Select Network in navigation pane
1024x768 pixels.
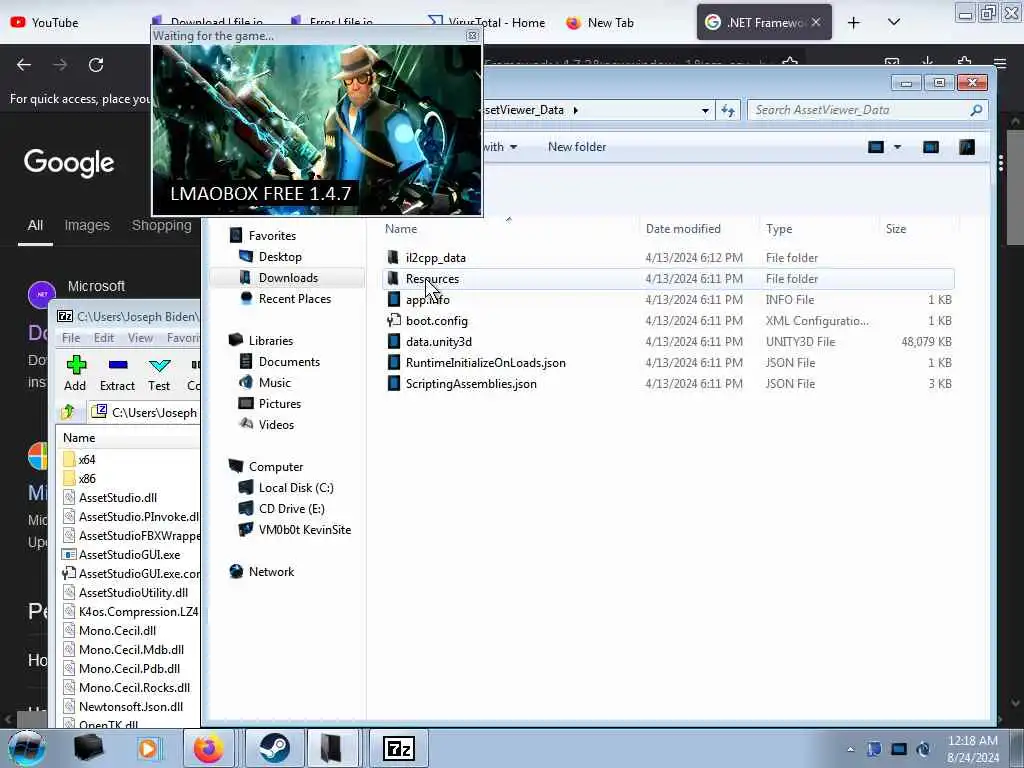click(x=271, y=571)
